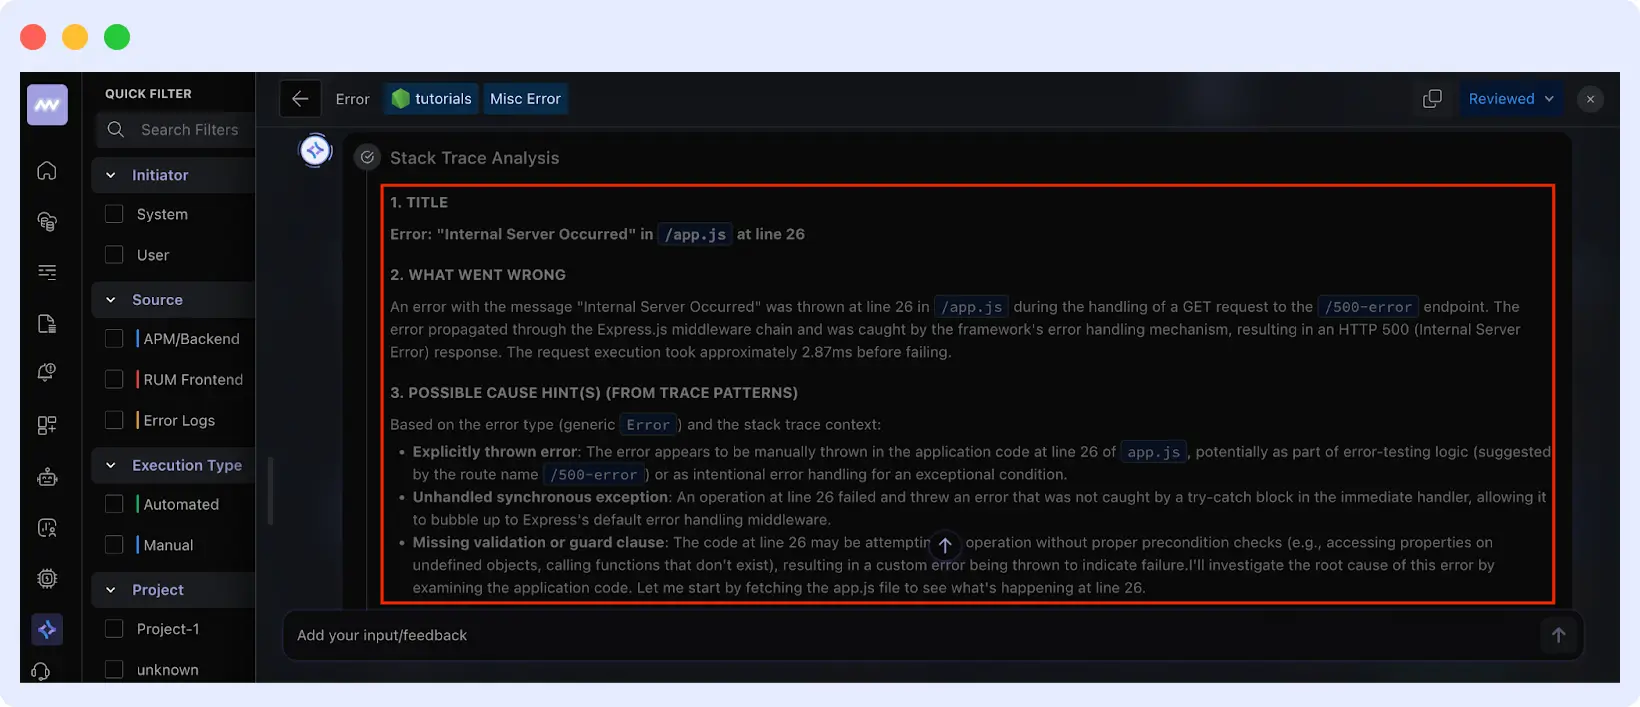Go back using the left arrow button
The height and width of the screenshot is (707, 1640).
tap(300, 99)
